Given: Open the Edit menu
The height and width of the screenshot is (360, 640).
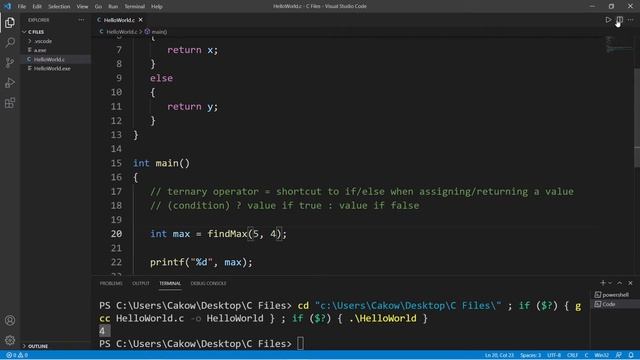Looking at the screenshot, I should (x=37, y=7).
